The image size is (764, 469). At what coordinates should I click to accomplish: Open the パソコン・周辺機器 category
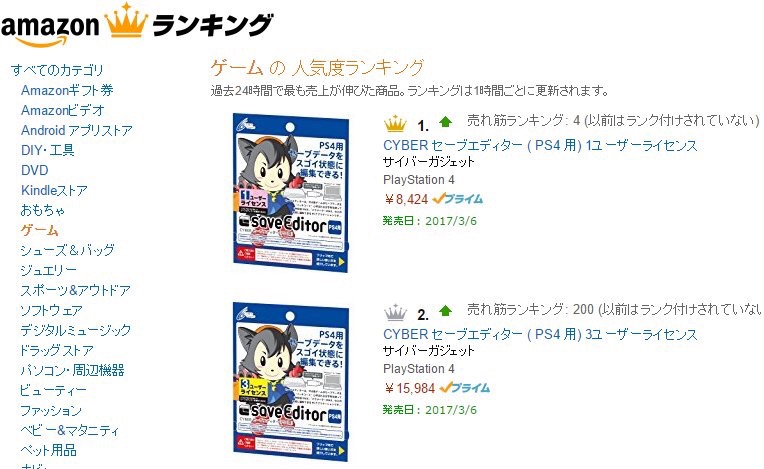click(x=72, y=370)
